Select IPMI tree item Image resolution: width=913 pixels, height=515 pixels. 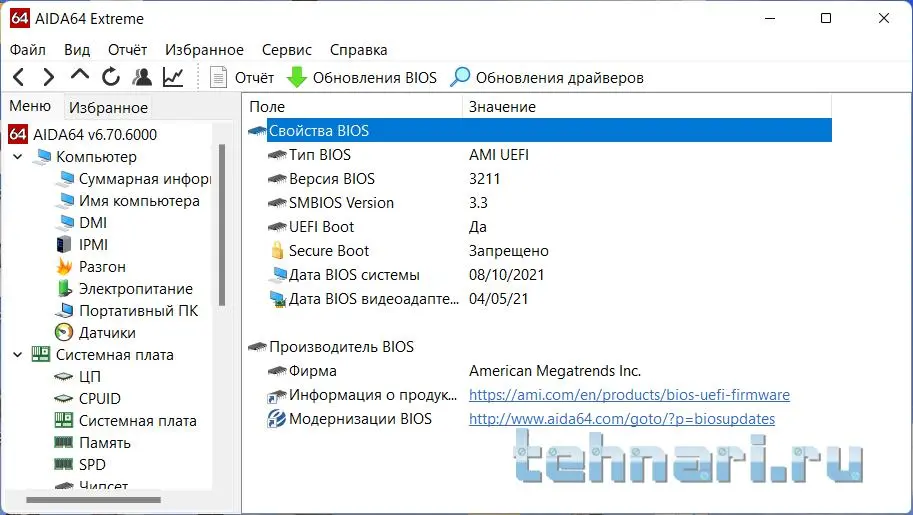[x=82, y=245]
